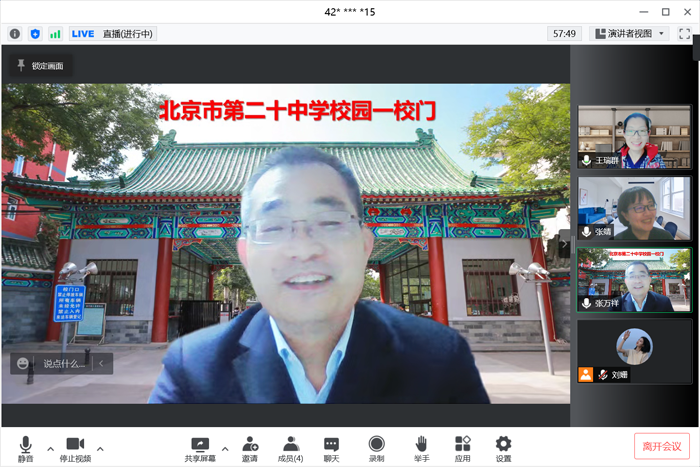Image resolution: width=700 pixels, height=467 pixels.
Task: Click the emoji smiley icon in chat bar
Action: click(x=22, y=363)
